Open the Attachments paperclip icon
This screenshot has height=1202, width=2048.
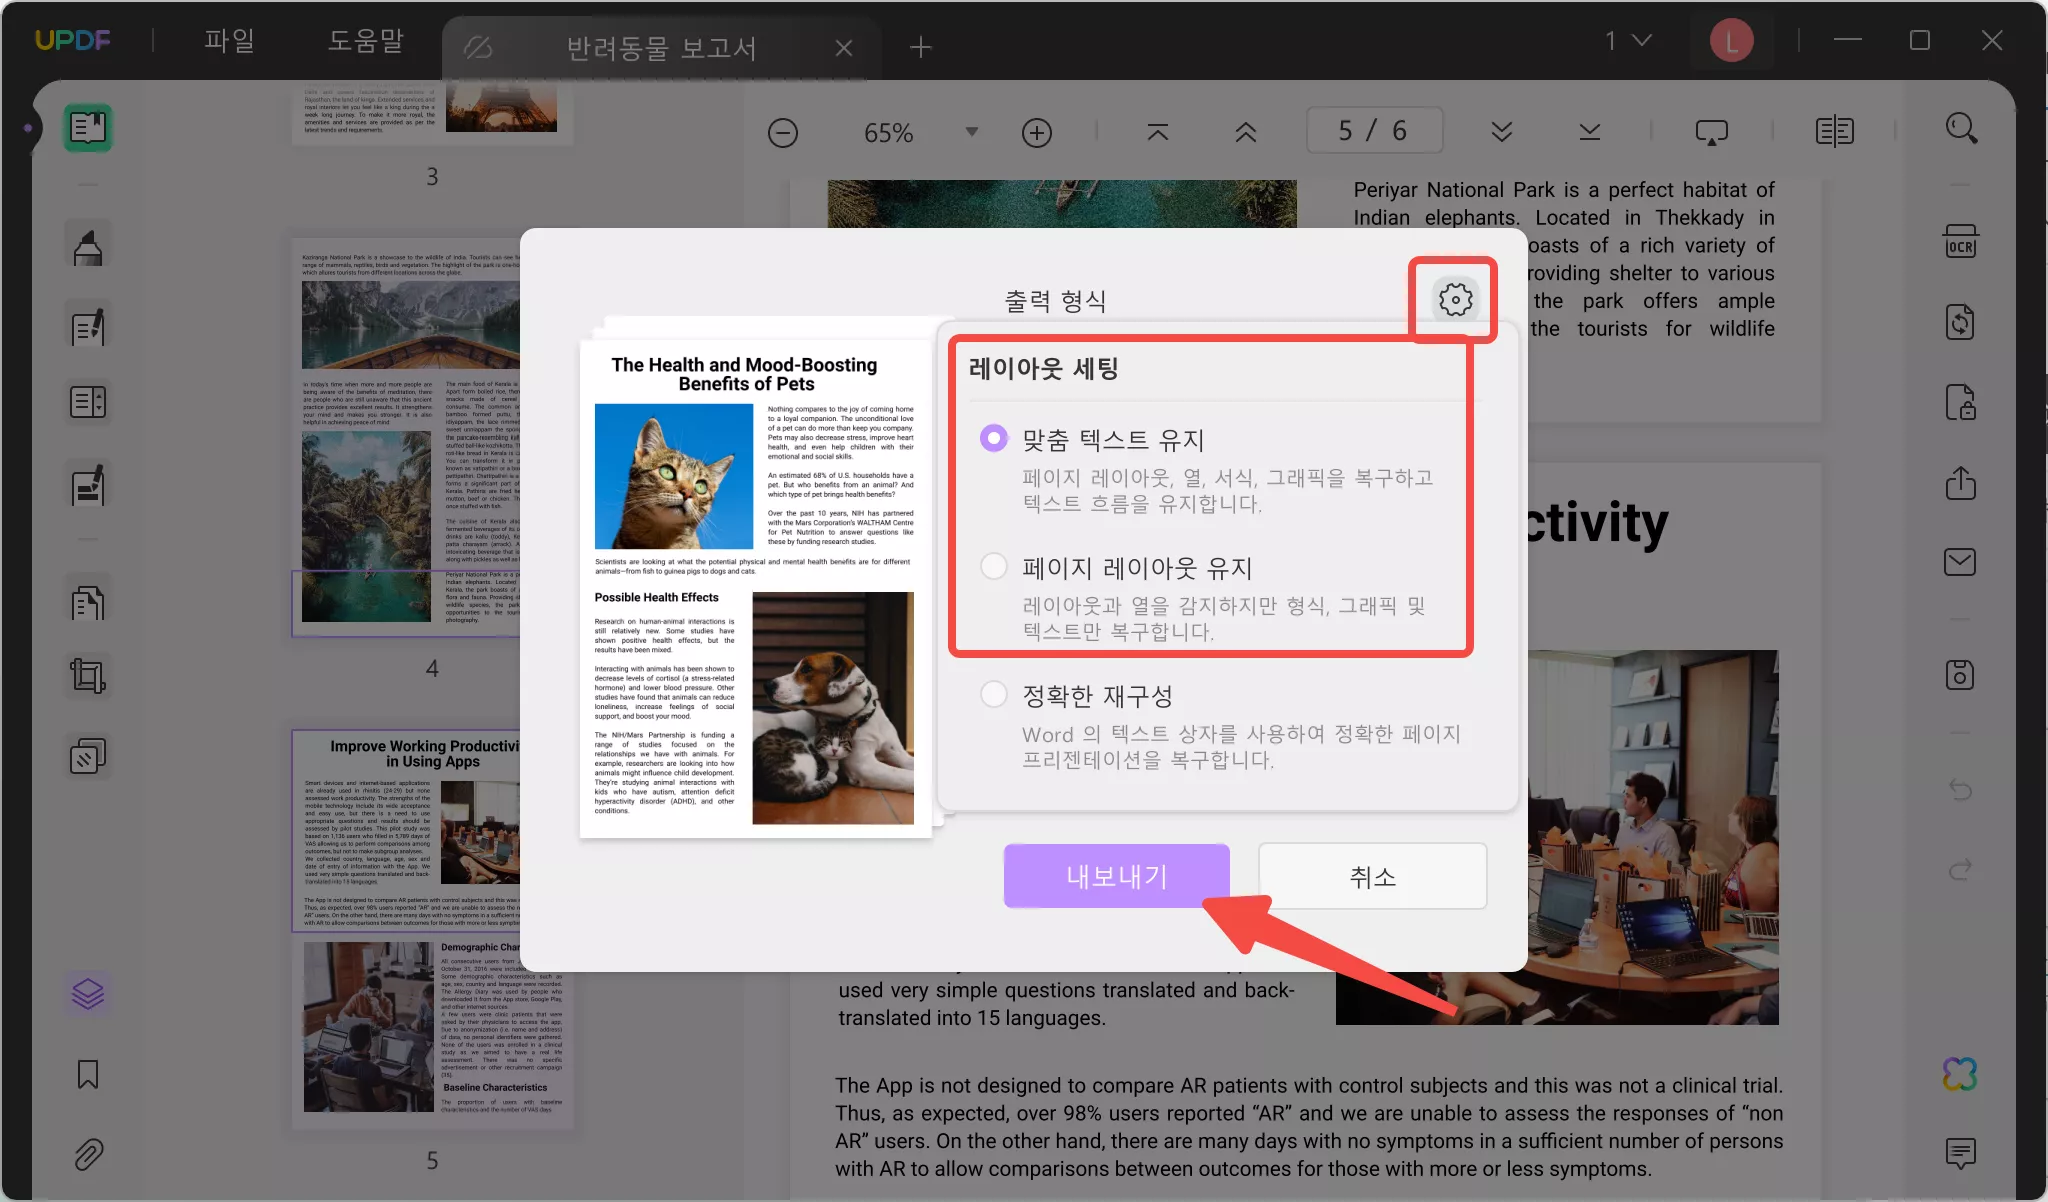point(88,1155)
